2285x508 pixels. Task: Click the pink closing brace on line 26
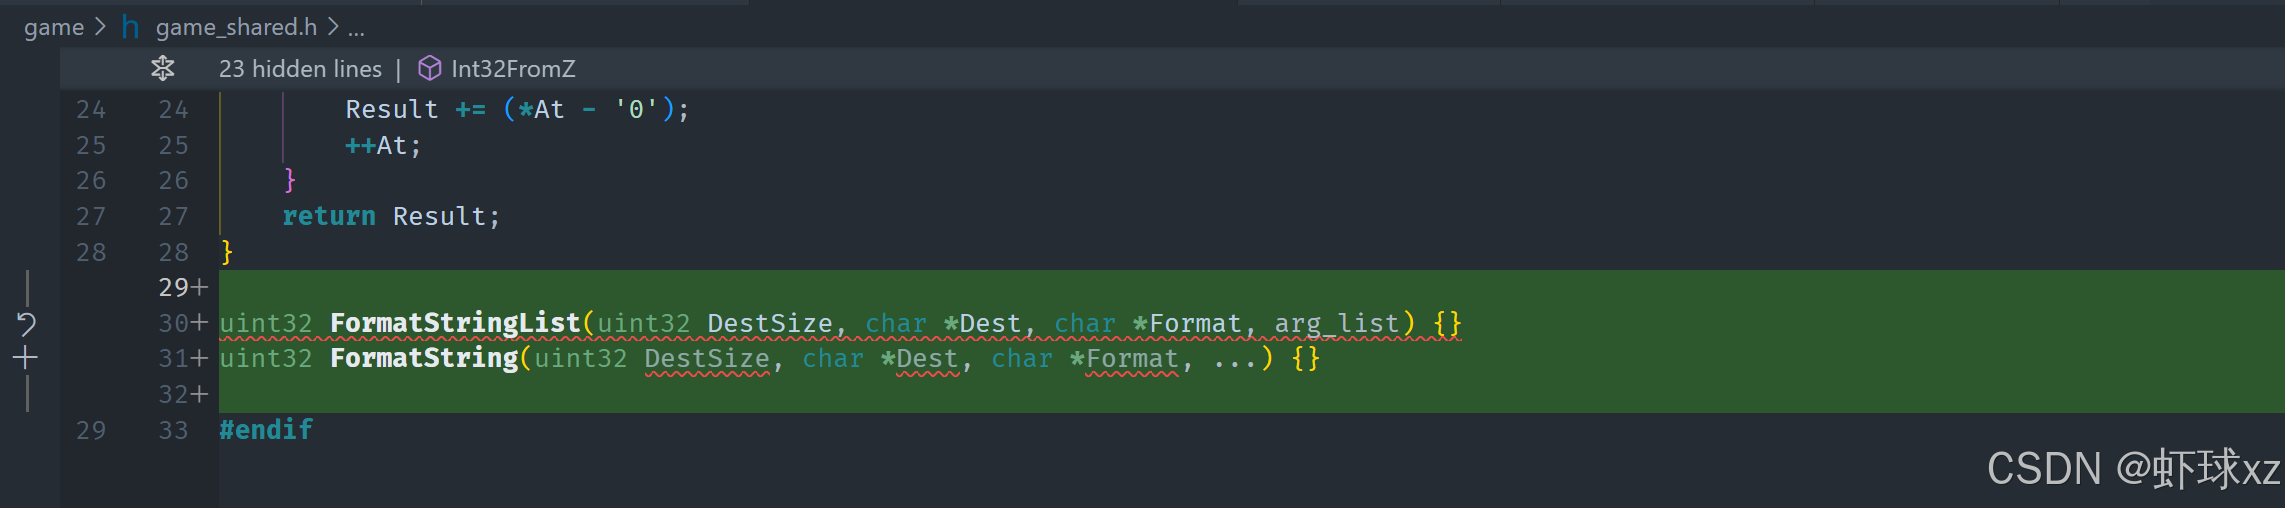click(x=290, y=180)
